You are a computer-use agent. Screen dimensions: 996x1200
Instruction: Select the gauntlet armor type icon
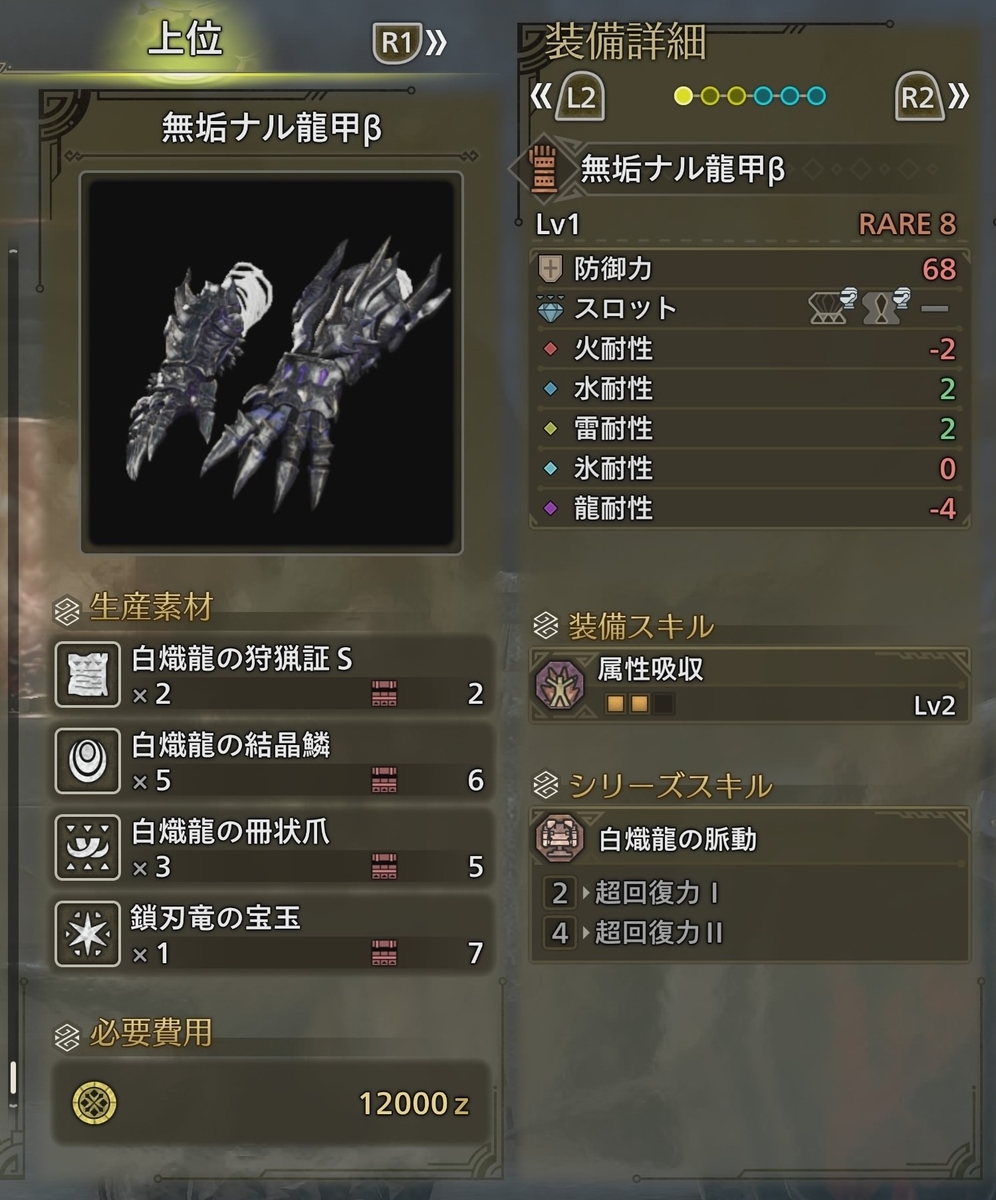pyautogui.click(x=543, y=170)
